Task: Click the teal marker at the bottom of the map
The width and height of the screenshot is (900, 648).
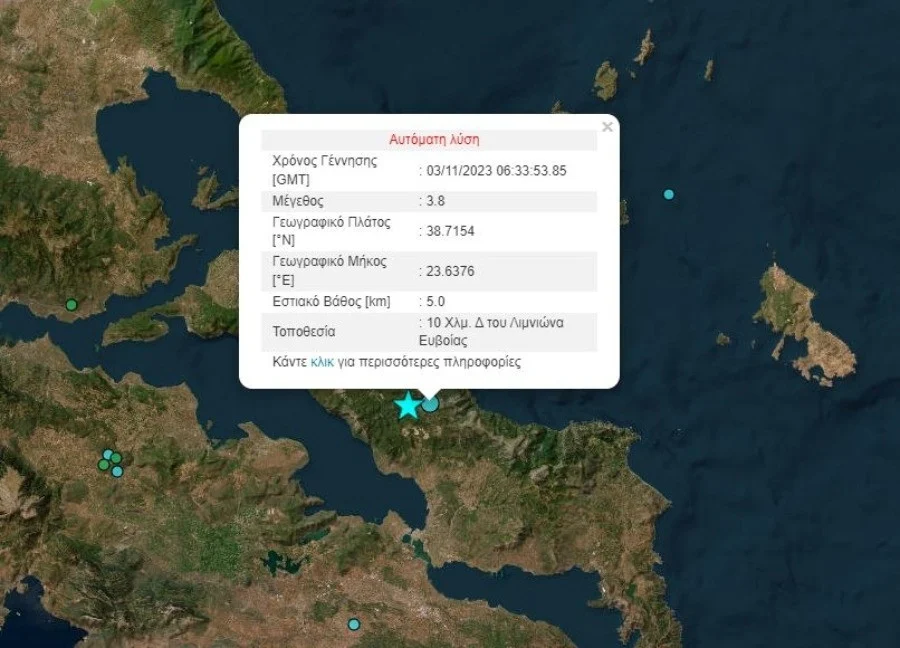Action: coord(353,624)
